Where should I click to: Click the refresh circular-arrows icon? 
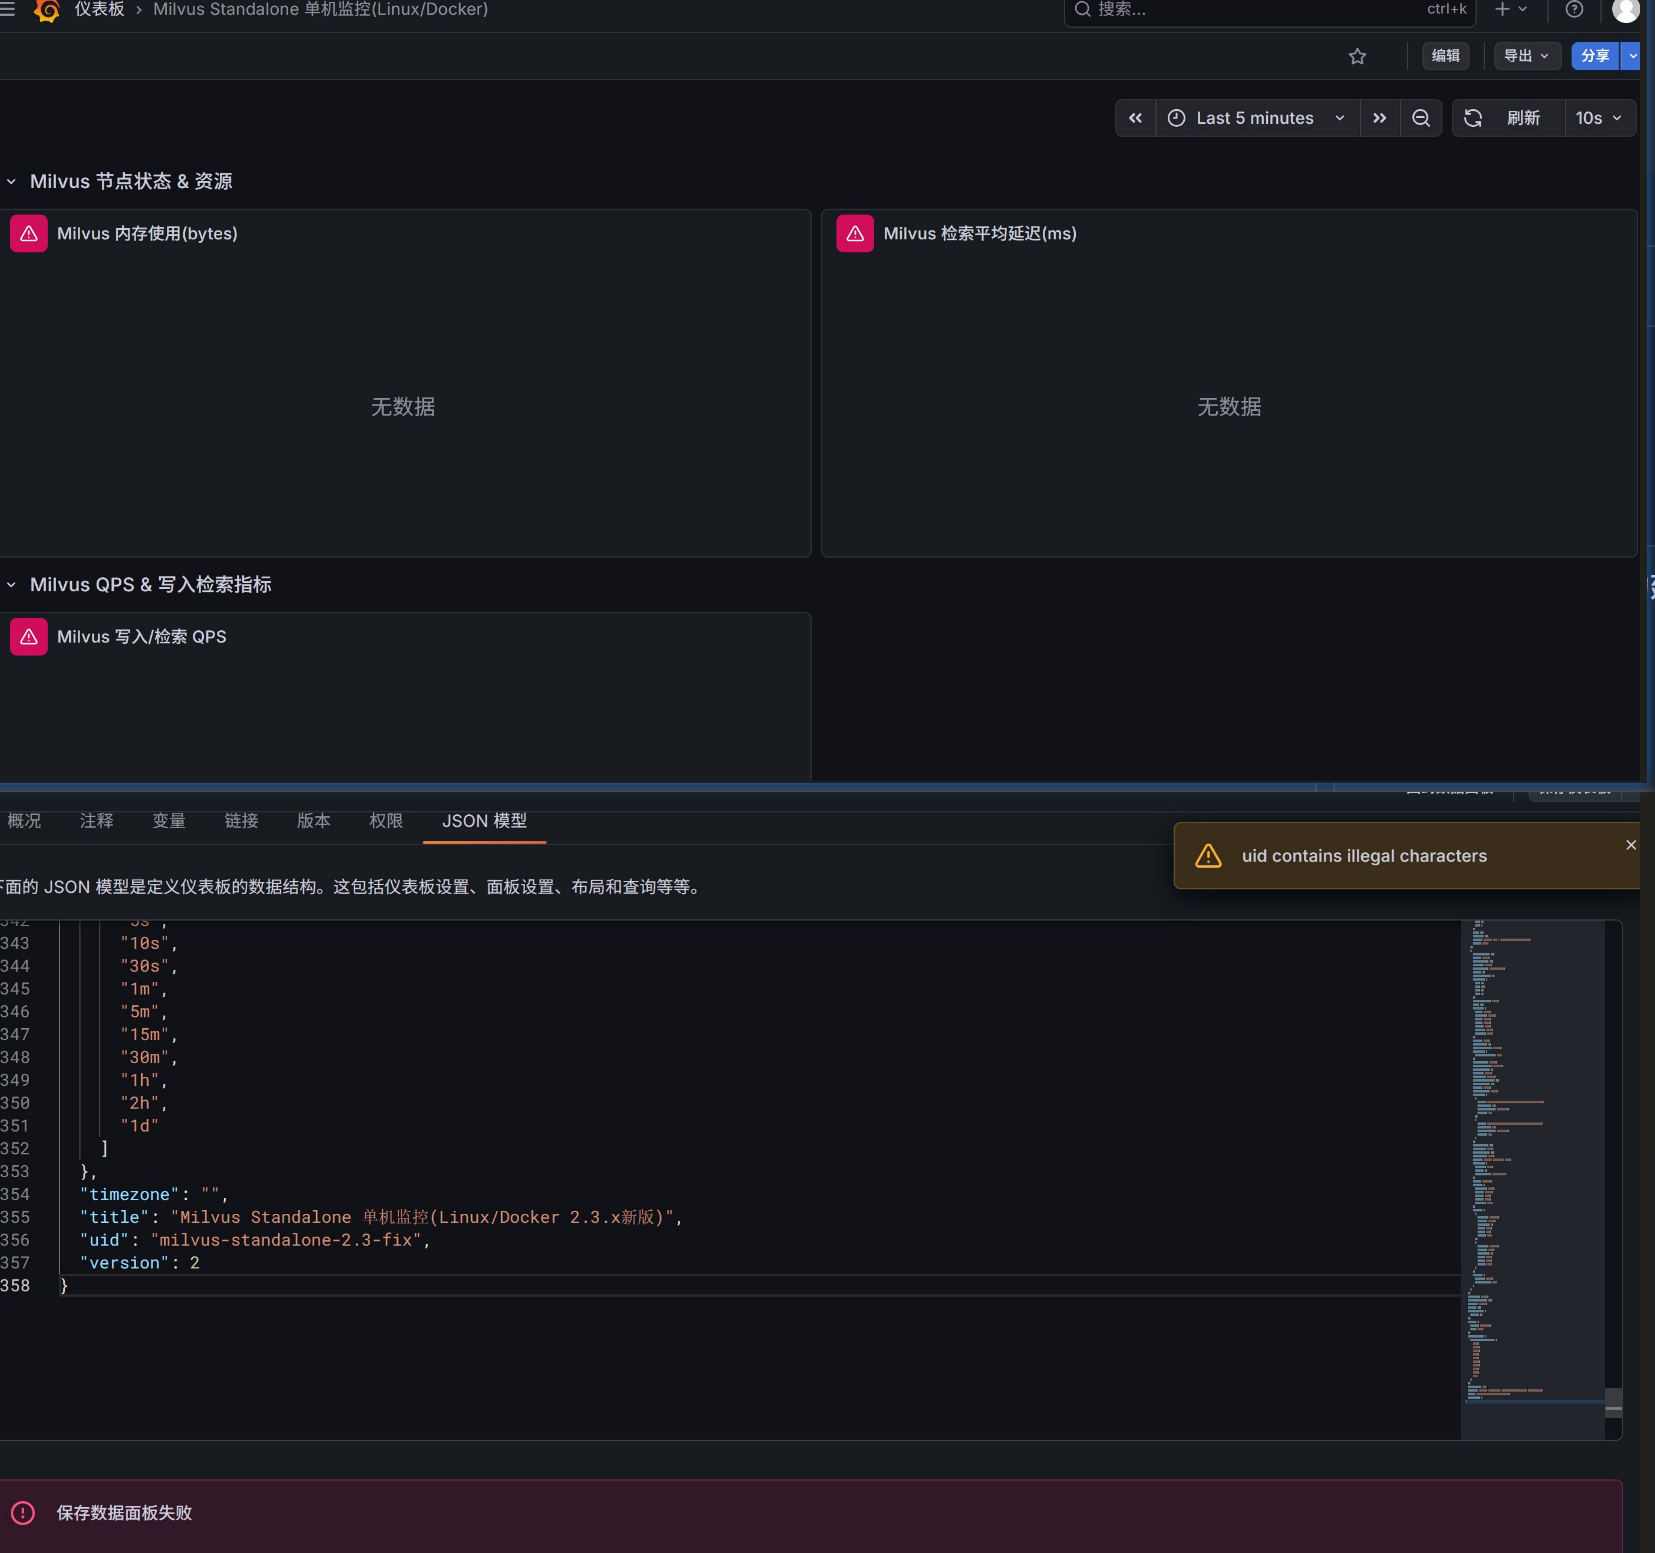(x=1473, y=118)
